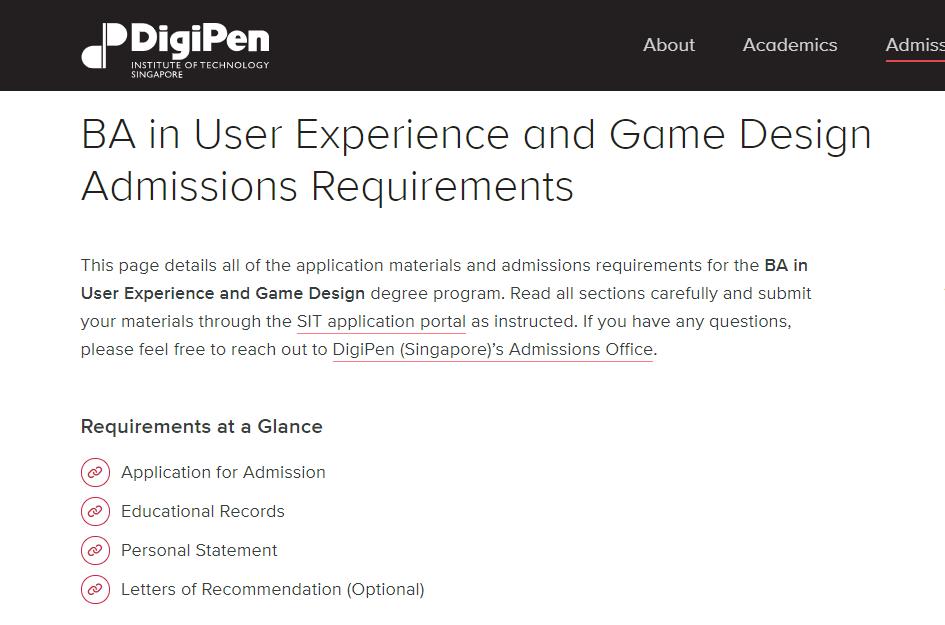
Task: Go to the Admissions nav item
Action: click(x=914, y=45)
